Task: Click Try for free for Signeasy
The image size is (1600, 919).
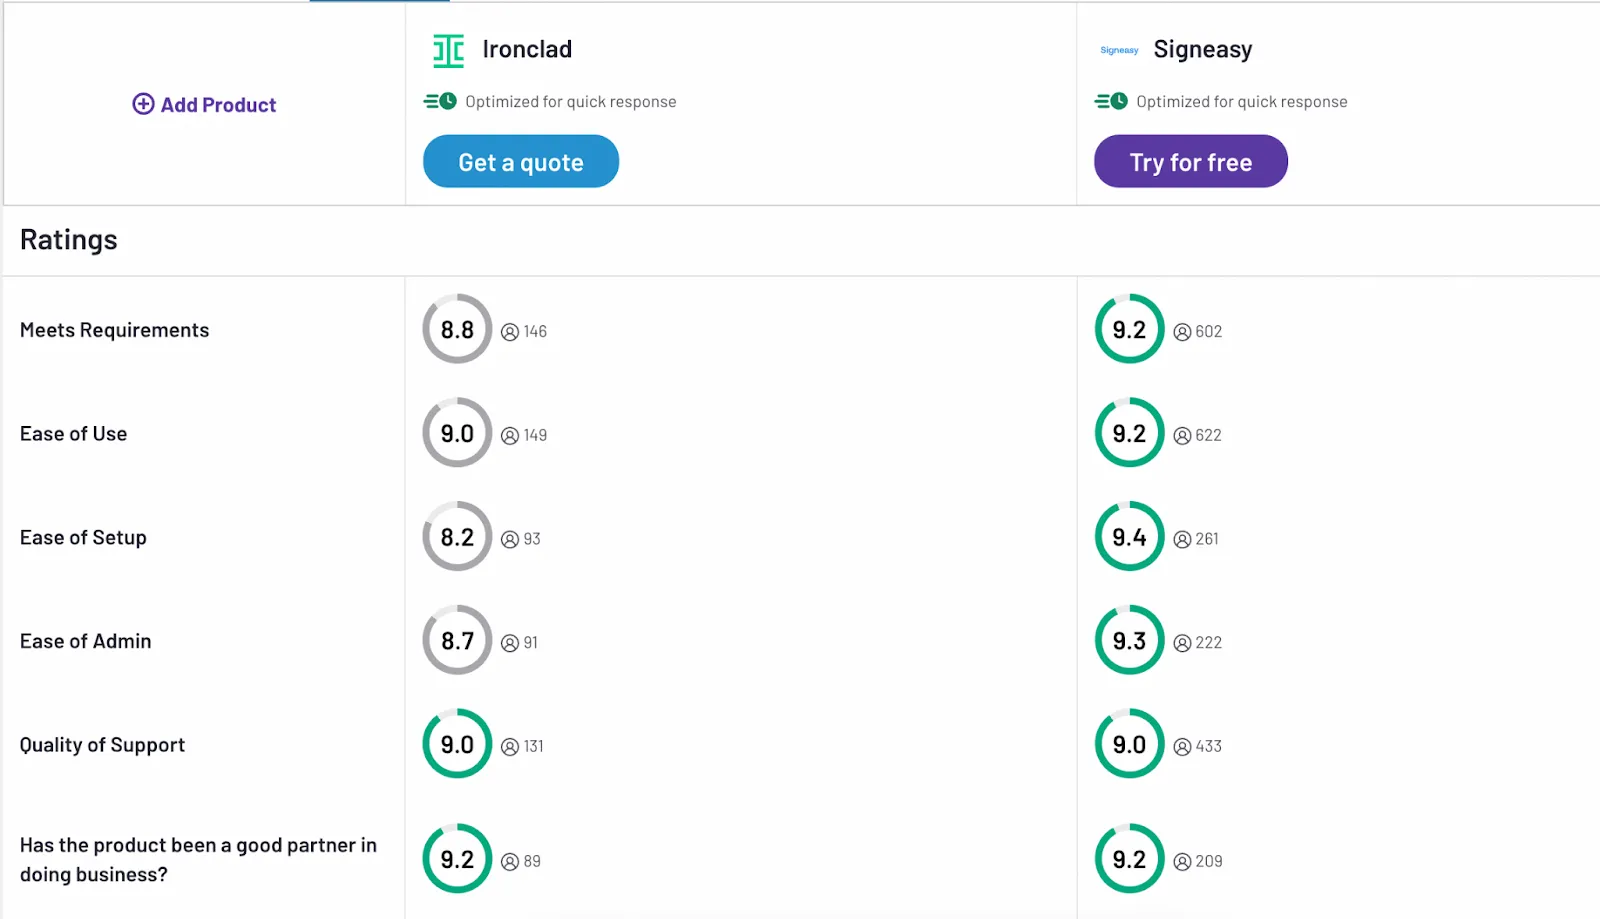Action: point(1190,161)
